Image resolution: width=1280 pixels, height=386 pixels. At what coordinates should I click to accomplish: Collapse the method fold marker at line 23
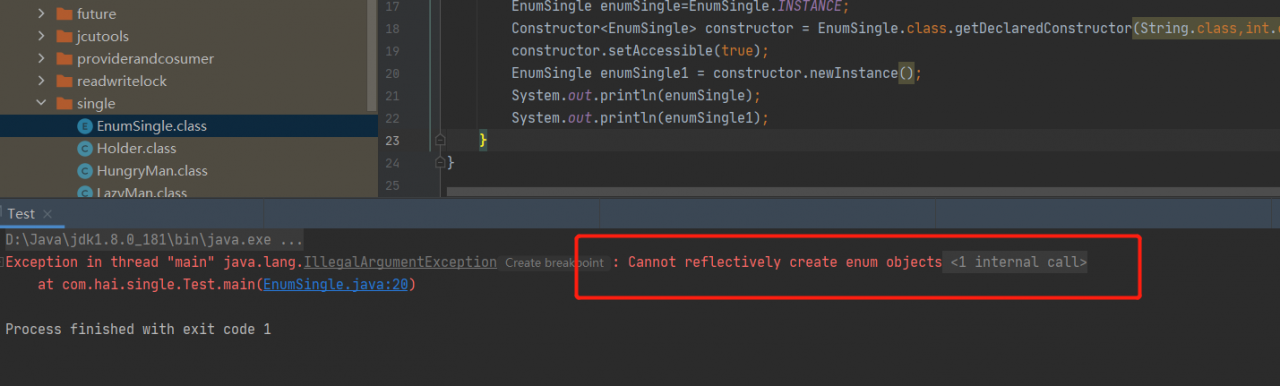439,140
